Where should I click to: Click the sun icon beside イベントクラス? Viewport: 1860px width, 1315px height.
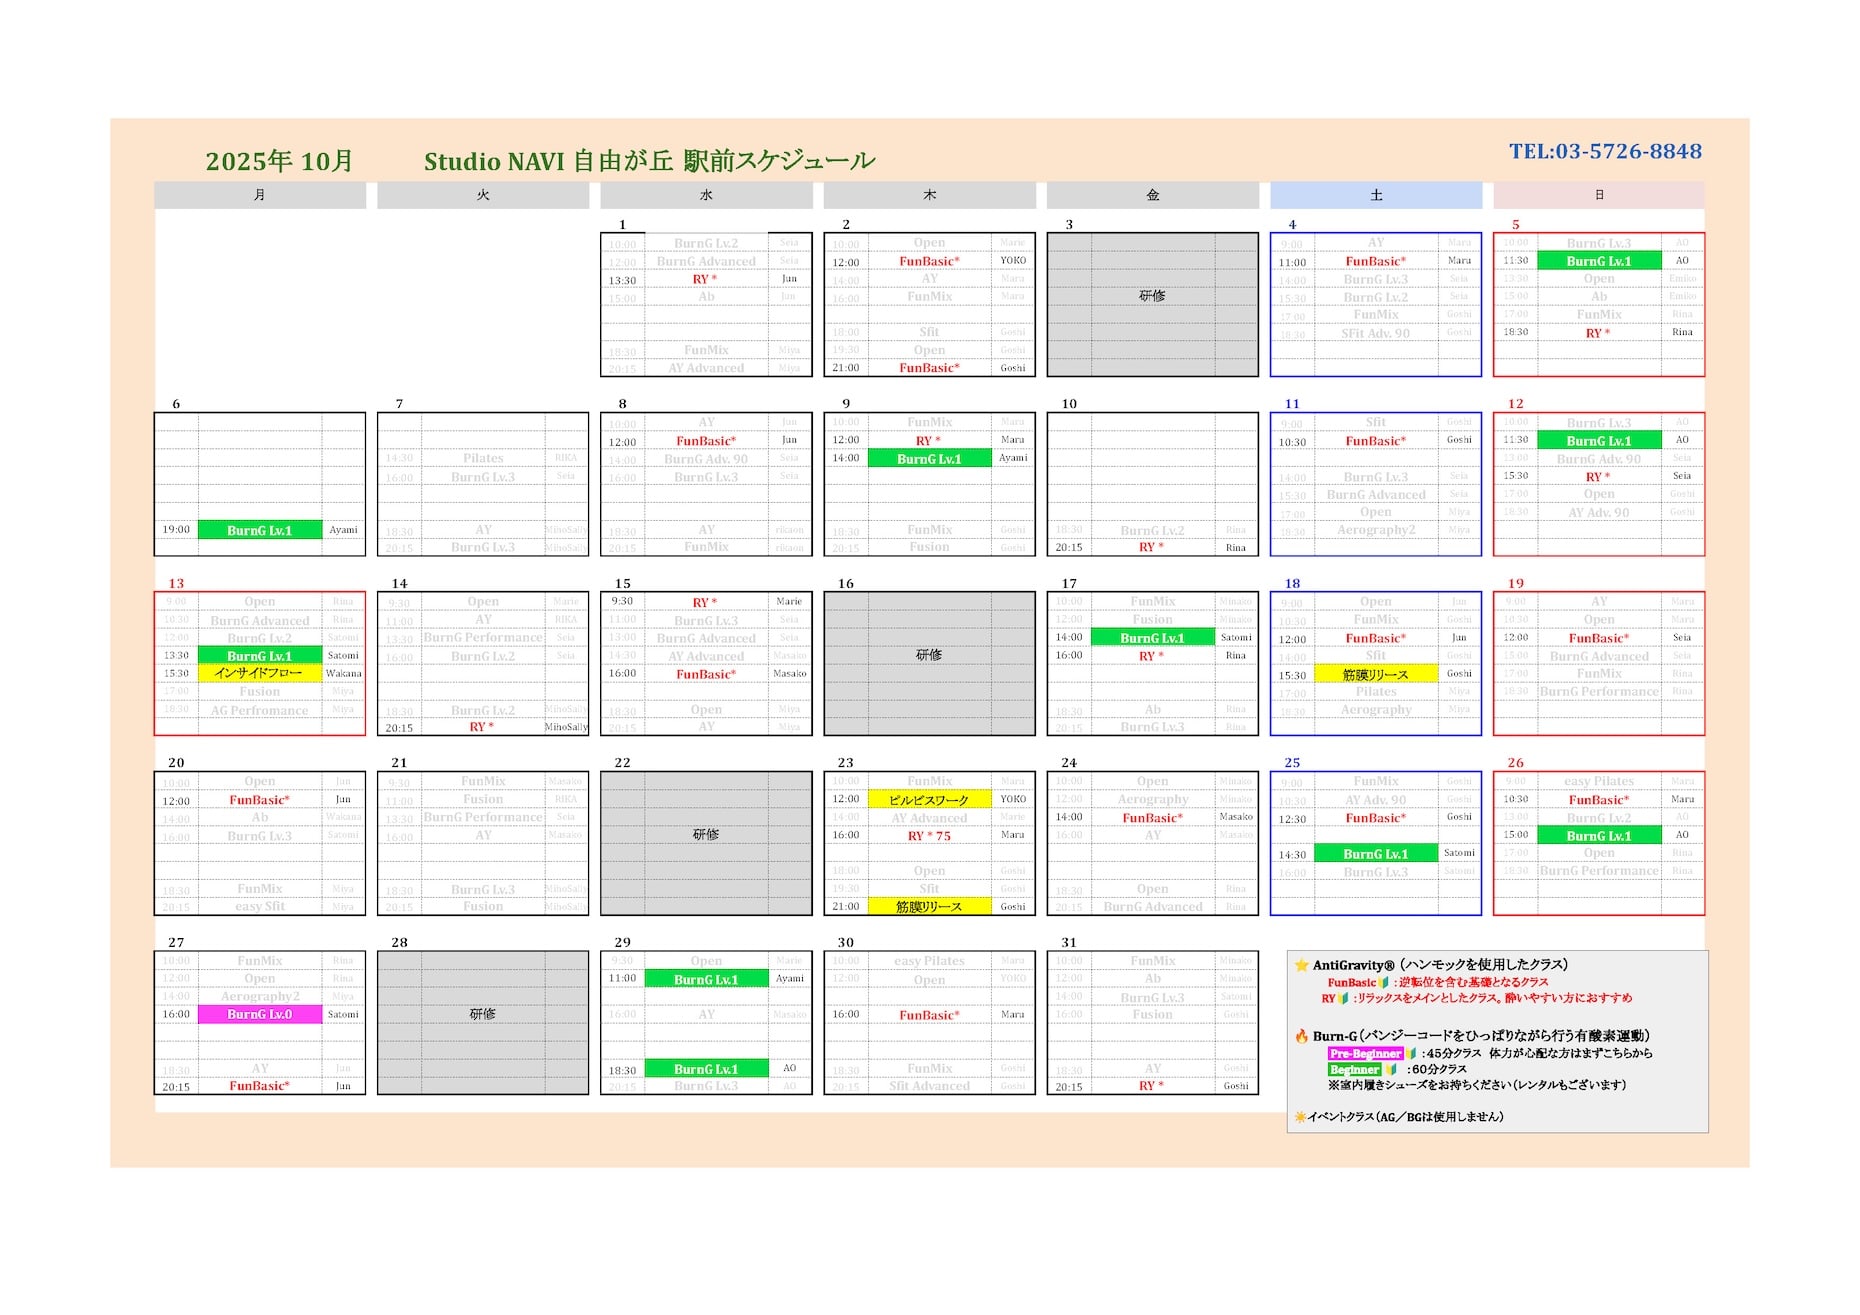(x=1300, y=1117)
